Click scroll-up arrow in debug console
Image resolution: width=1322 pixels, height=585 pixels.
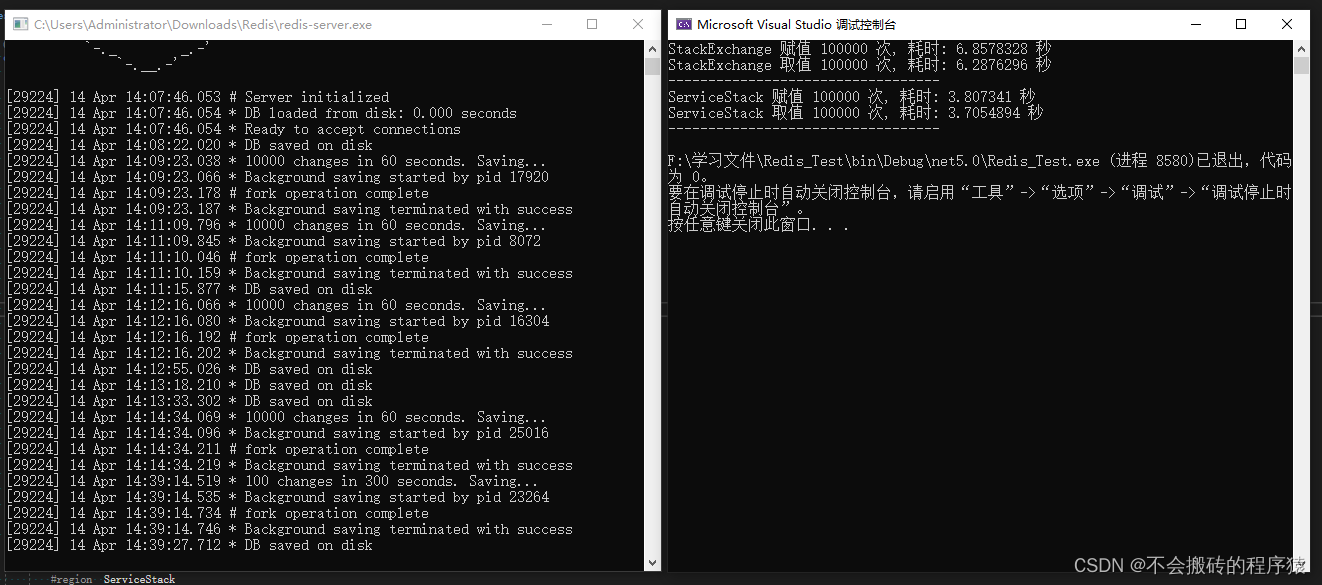click(x=1301, y=48)
